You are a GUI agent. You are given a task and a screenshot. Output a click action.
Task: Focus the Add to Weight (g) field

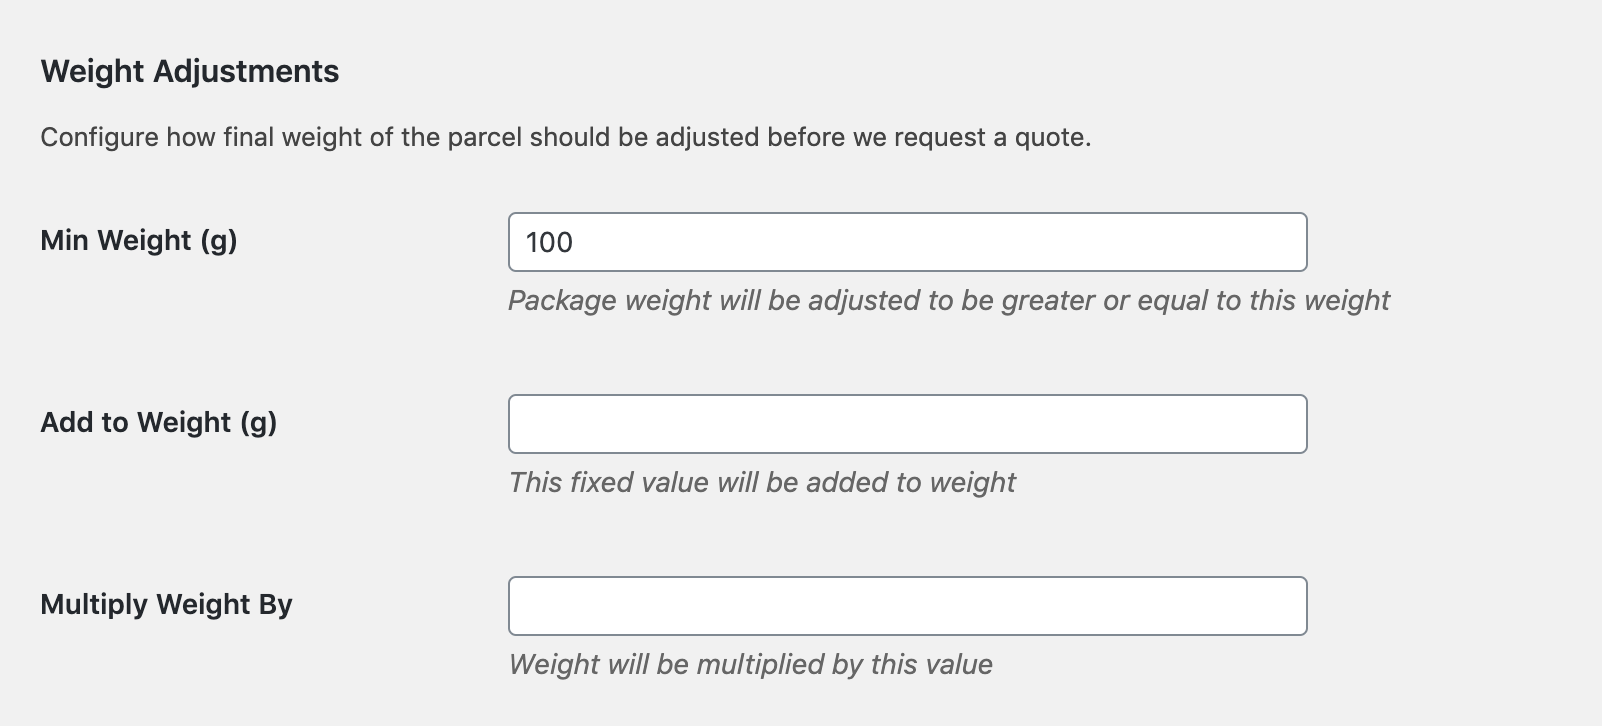[x=906, y=424]
